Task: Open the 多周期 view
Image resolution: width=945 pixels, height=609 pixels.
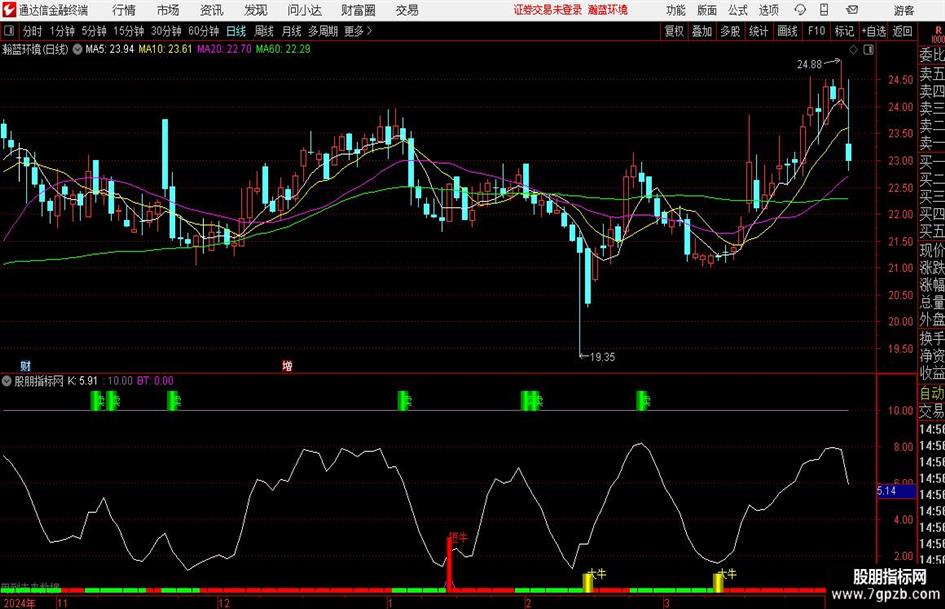Action: [x=323, y=31]
